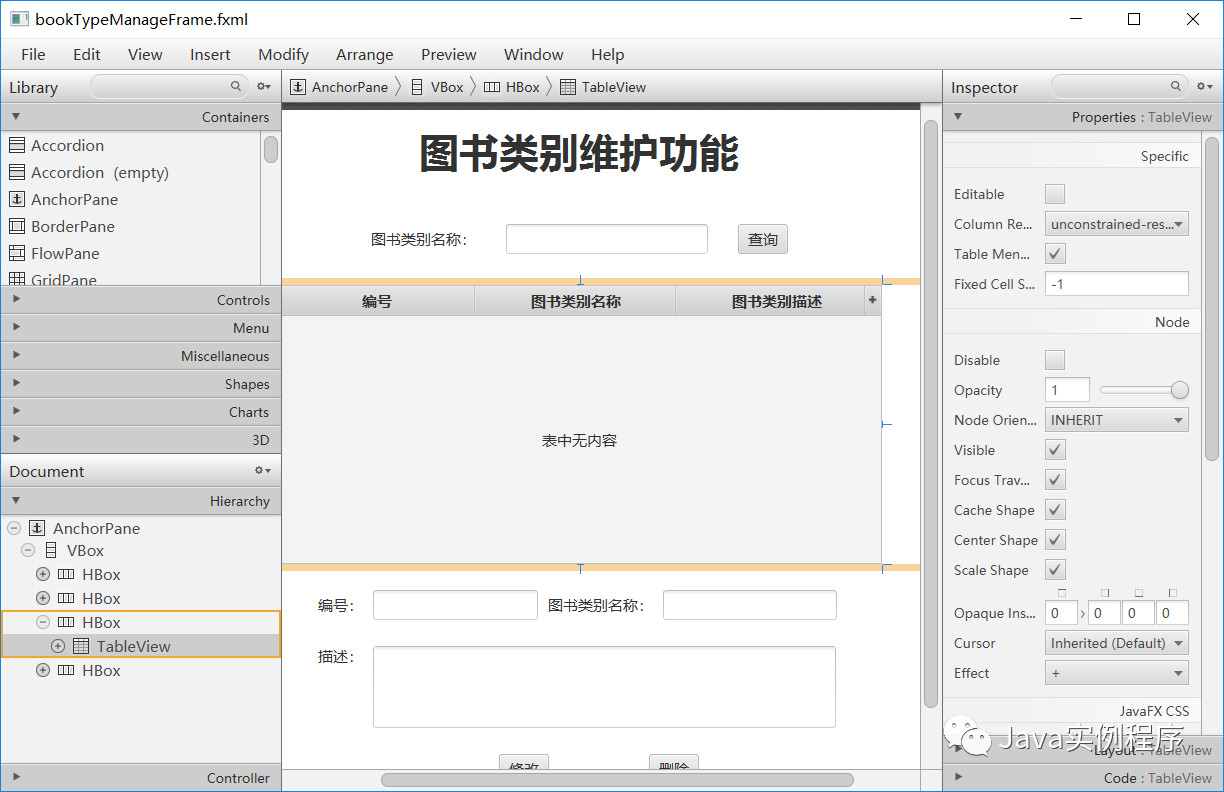
Task: Uncheck the Visible property checkbox
Action: 1054,449
